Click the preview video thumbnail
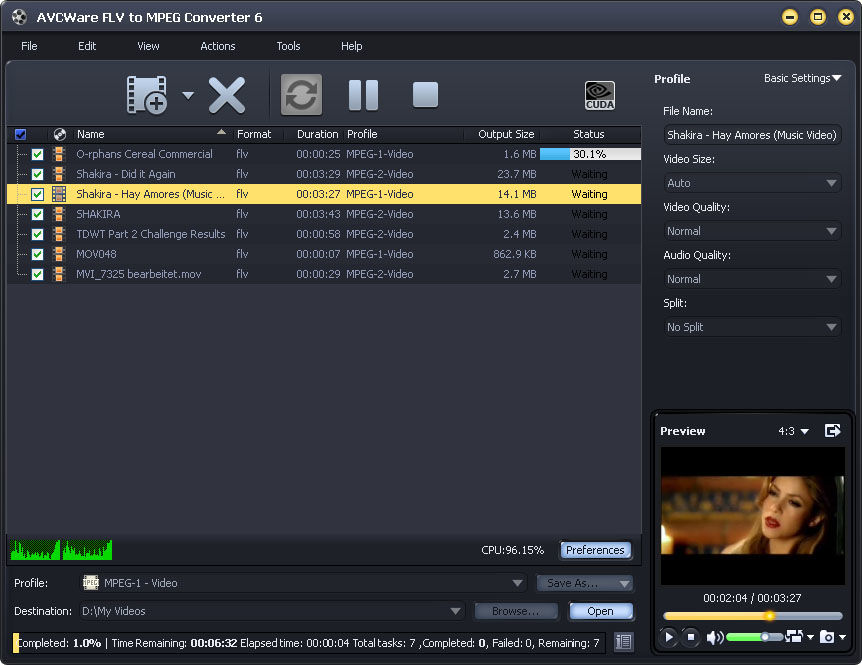This screenshot has width=862, height=665. [x=753, y=516]
